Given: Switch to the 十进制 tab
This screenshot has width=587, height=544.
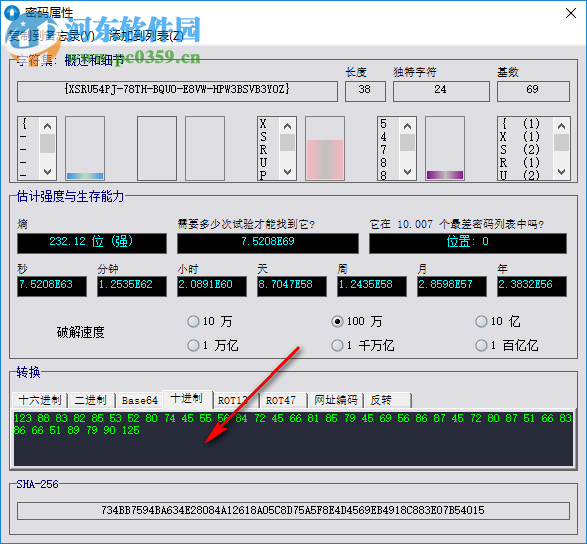Looking at the screenshot, I should (x=187, y=399).
